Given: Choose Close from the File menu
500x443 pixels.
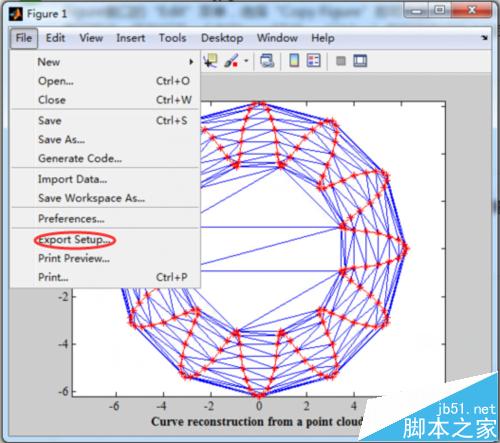Looking at the screenshot, I should click(x=105, y=100).
